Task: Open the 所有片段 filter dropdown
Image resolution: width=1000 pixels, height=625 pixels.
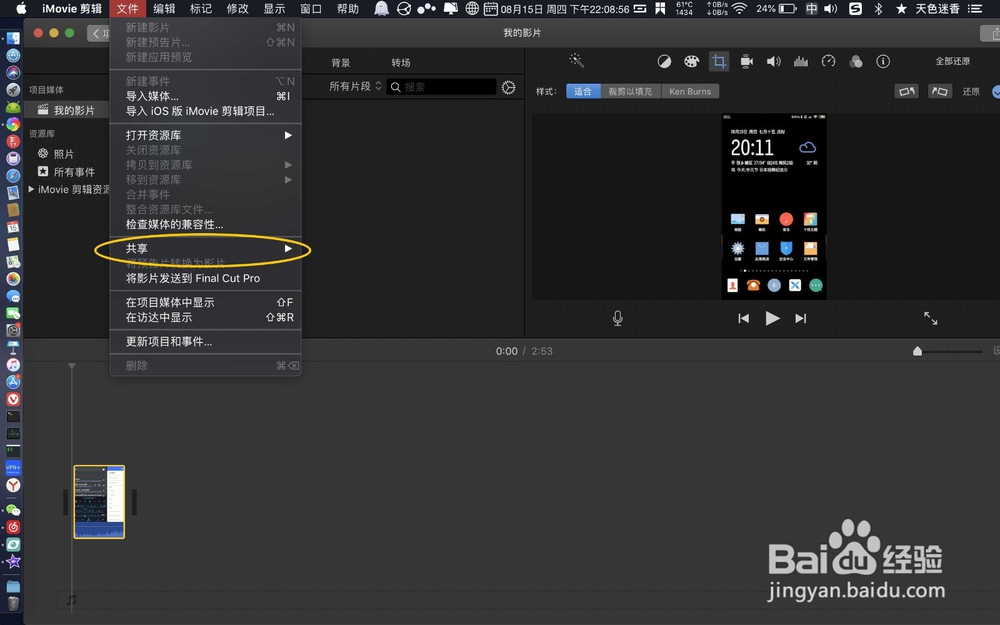Action: click(x=355, y=86)
